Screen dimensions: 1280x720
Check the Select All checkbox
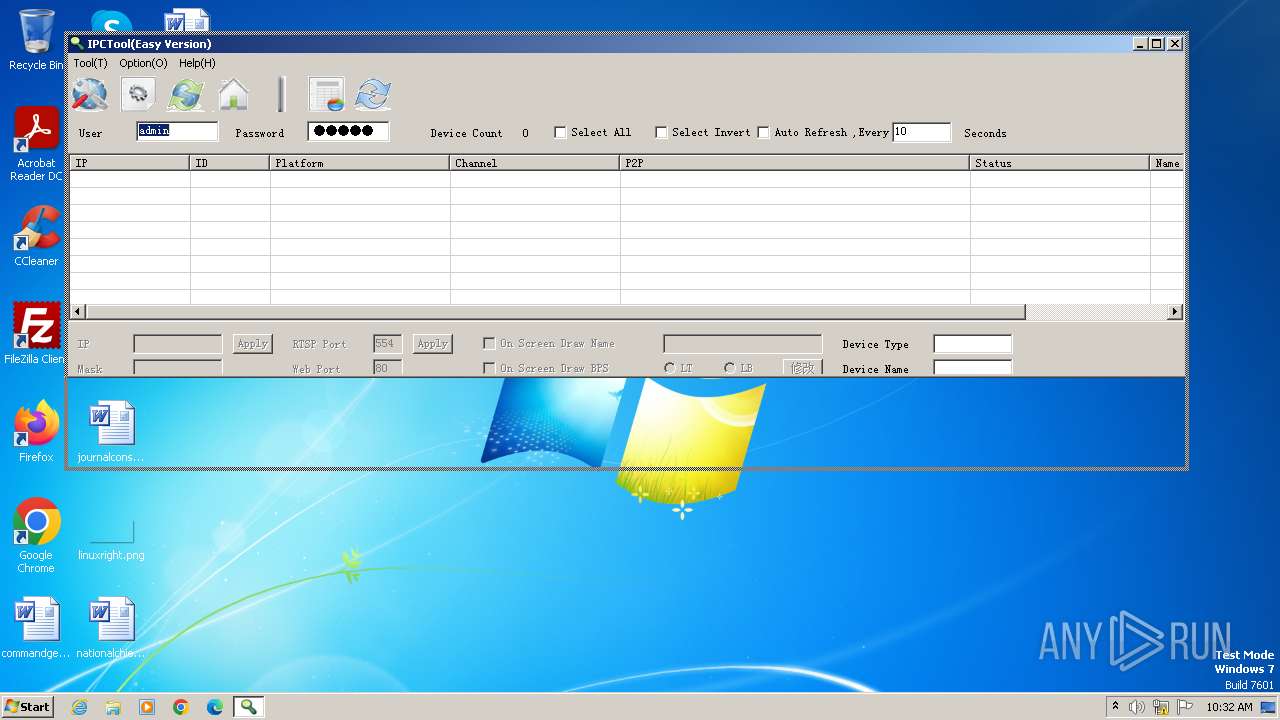(x=560, y=132)
